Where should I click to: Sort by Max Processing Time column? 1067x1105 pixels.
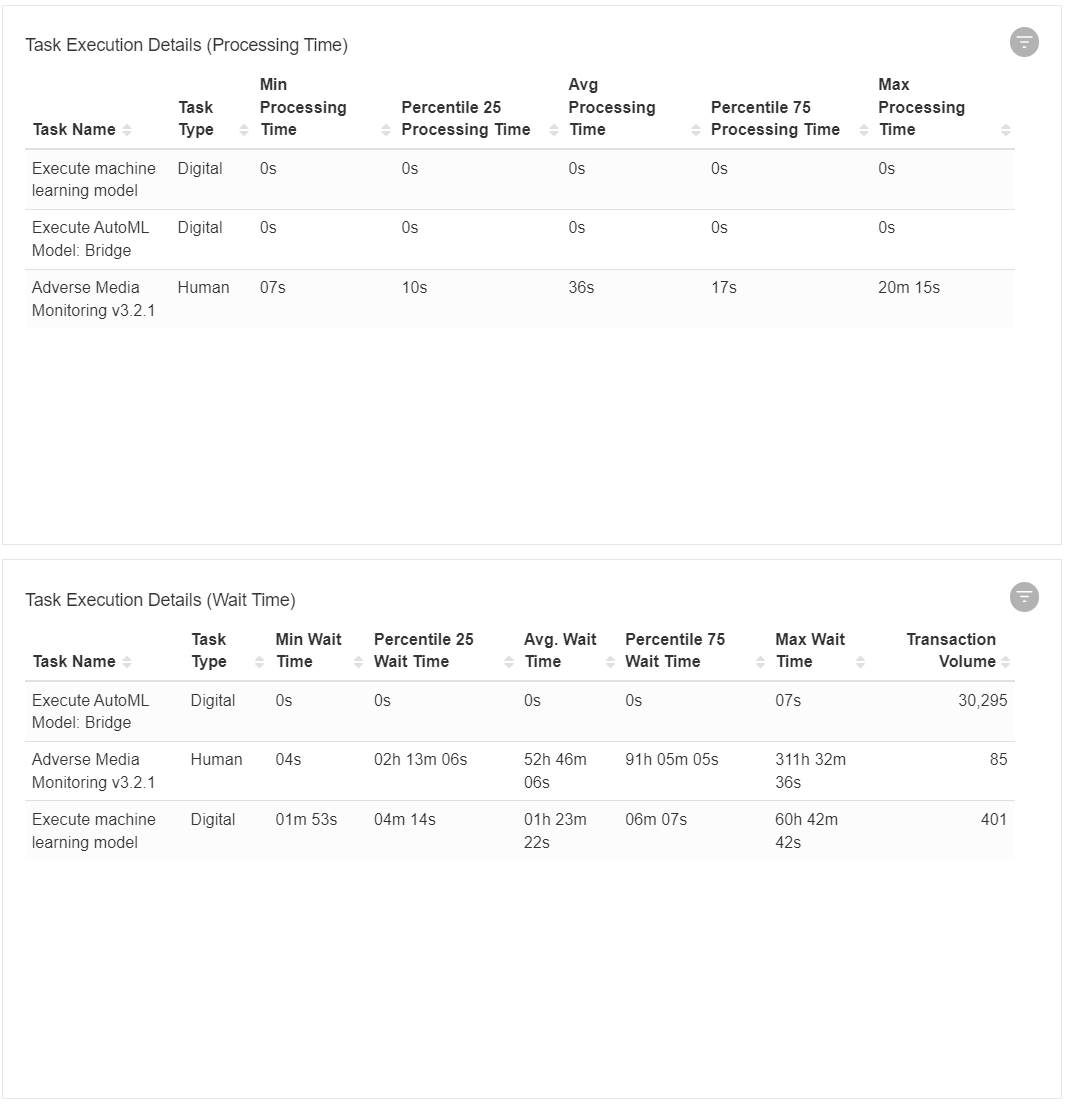click(x=1006, y=130)
